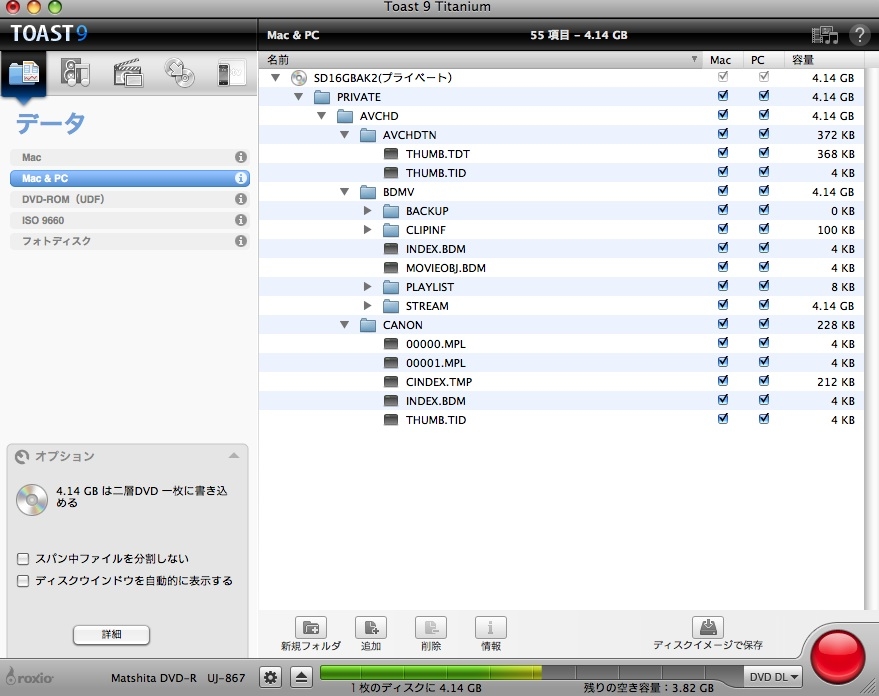Collapse the PRIVATE folder

(299, 97)
